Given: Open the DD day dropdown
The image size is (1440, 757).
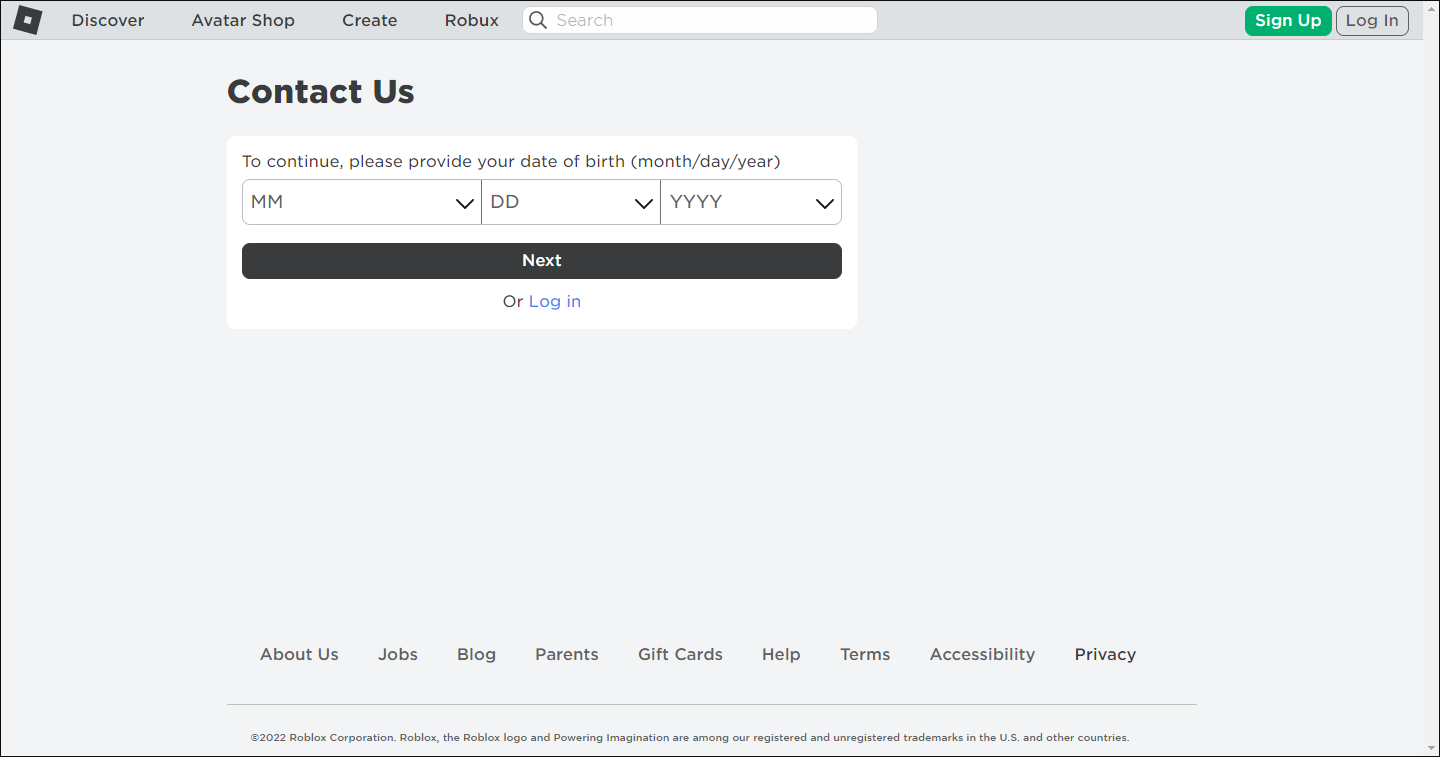Looking at the screenshot, I should click(571, 202).
